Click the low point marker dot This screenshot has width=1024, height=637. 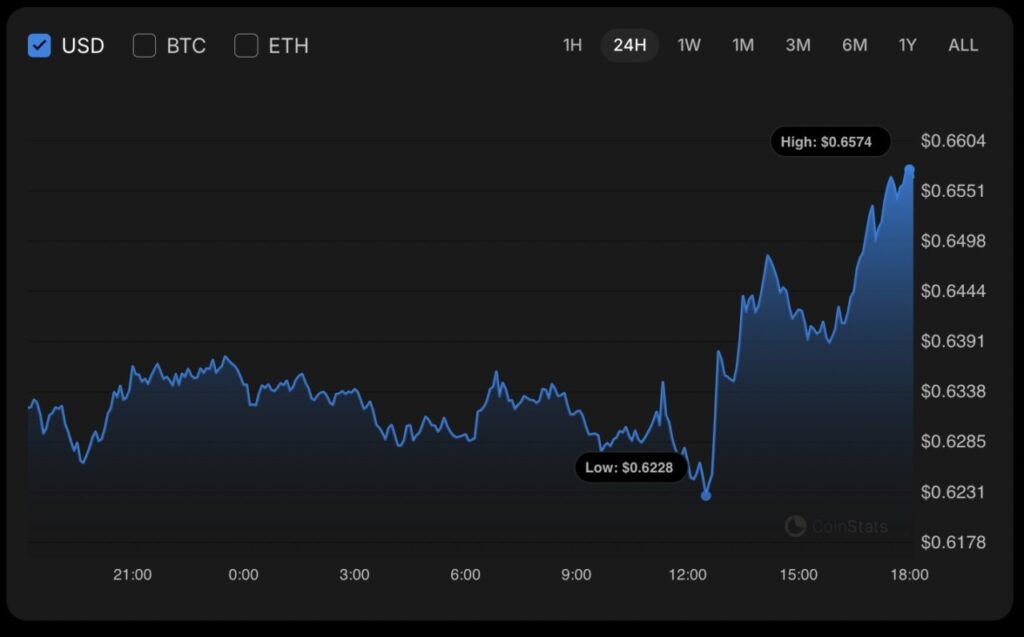[x=706, y=495]
